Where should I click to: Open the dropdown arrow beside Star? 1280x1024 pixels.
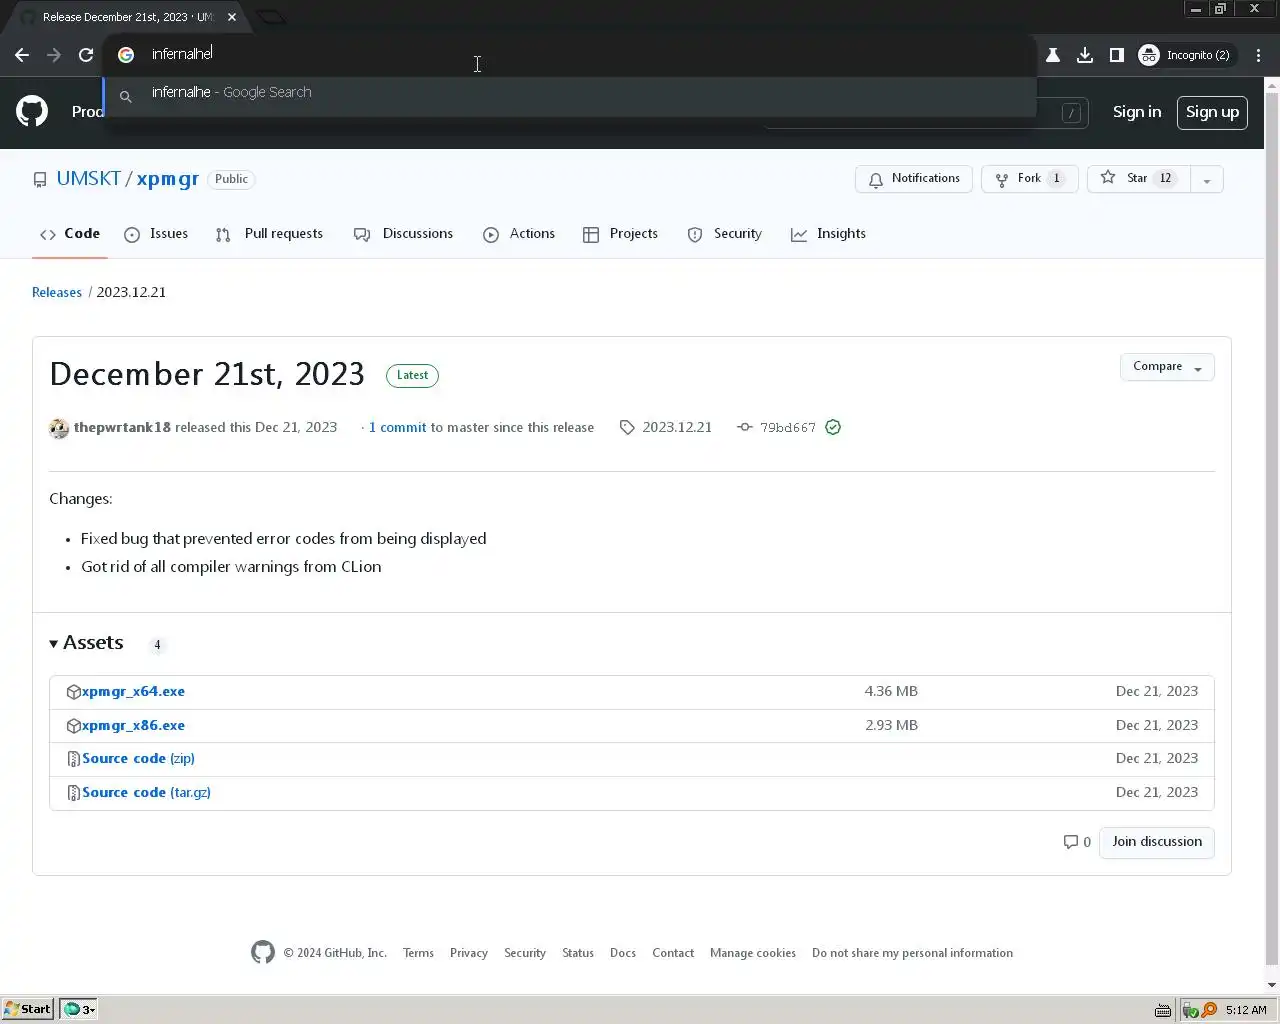1207,180
